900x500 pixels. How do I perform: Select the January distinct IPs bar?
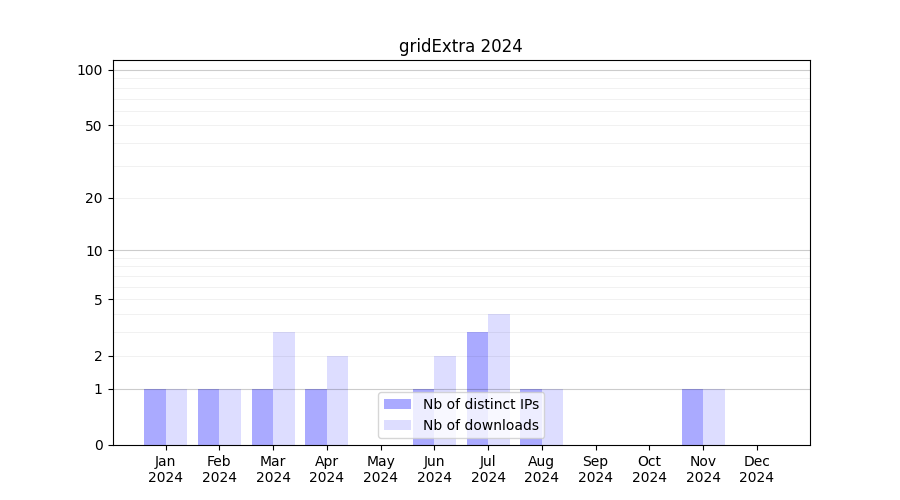[155, 417]
